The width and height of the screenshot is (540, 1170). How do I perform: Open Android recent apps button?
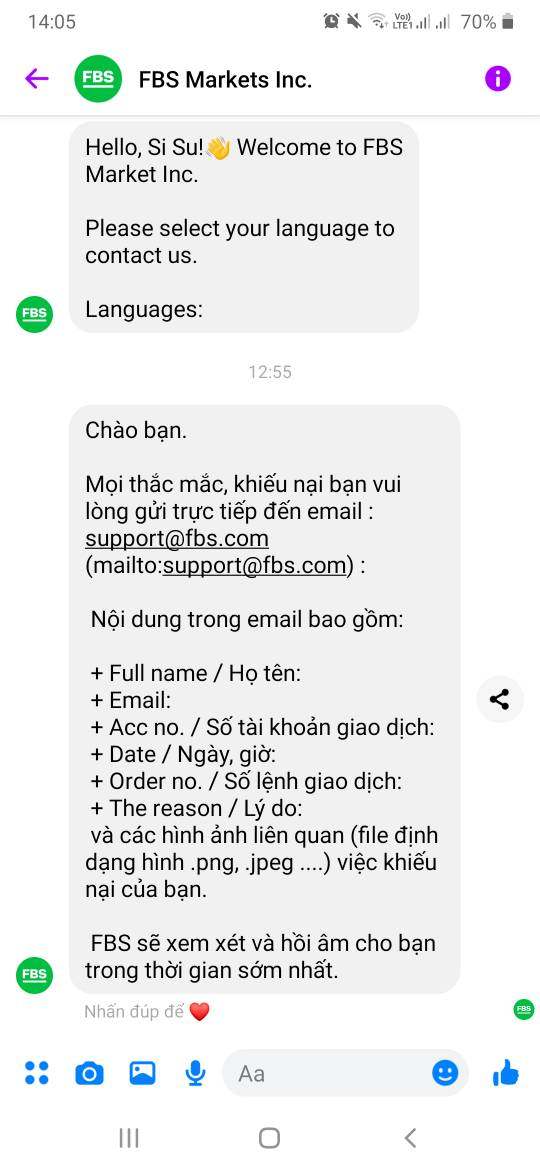[x=129, y=1137]
